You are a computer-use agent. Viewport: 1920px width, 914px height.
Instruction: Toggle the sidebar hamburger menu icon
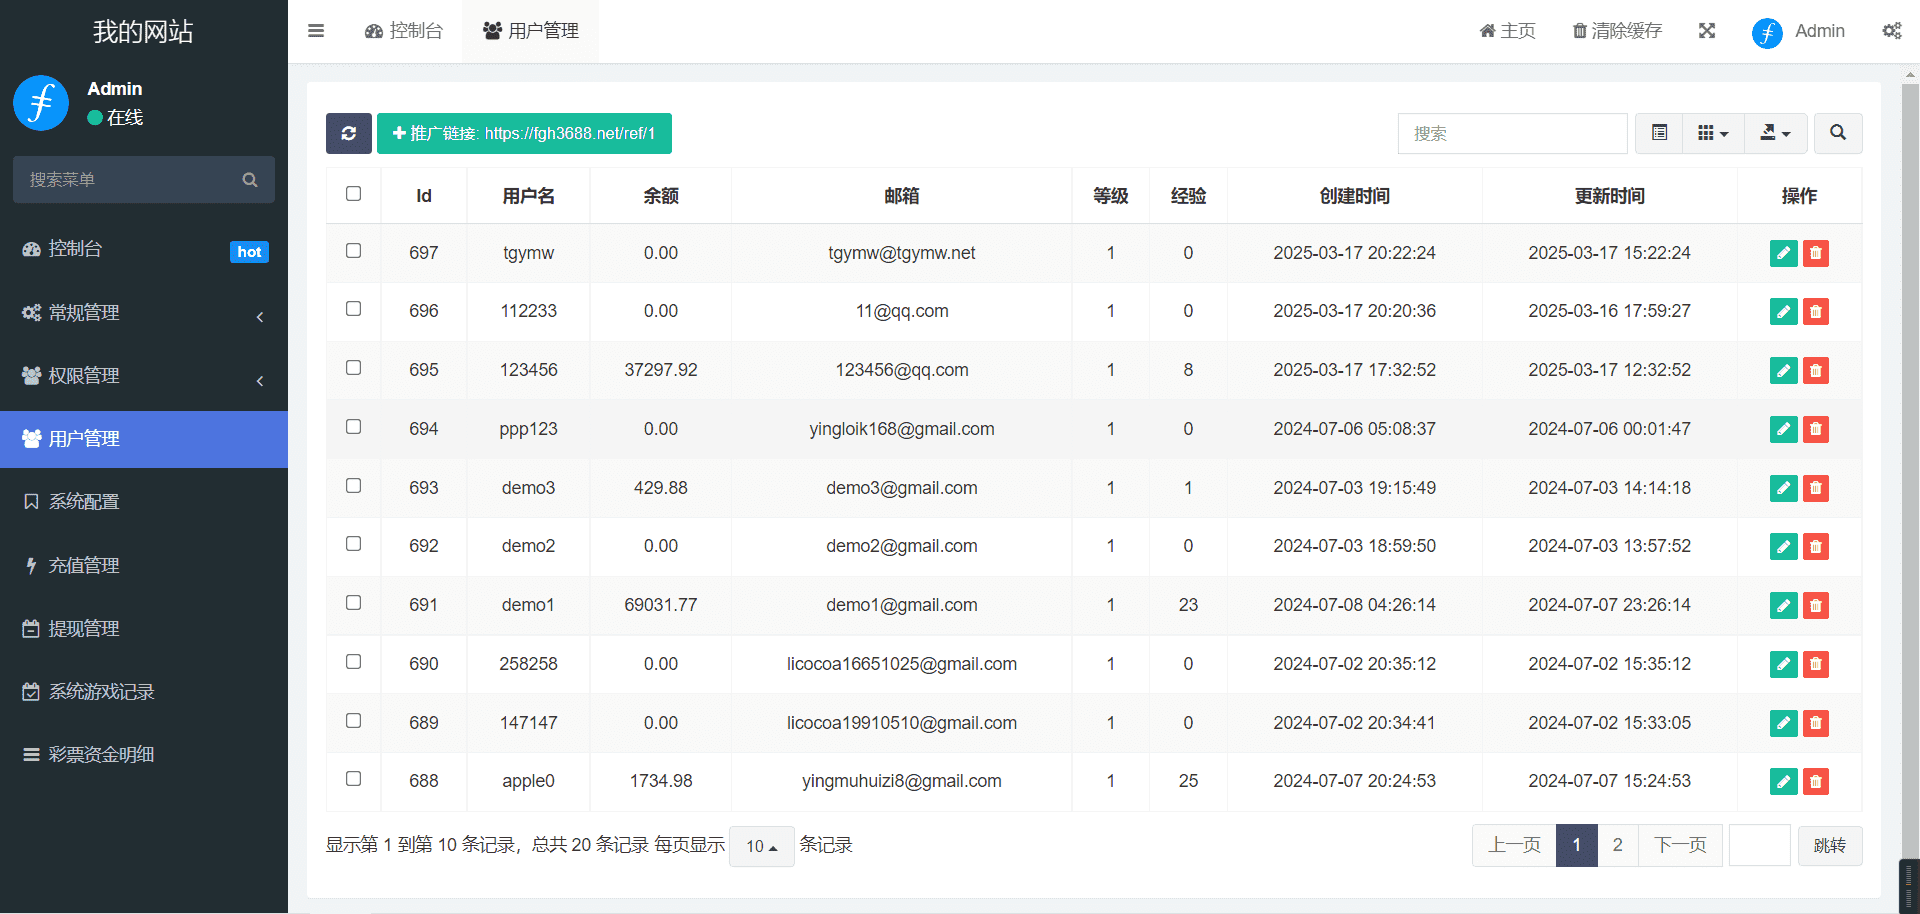point(316,31)
